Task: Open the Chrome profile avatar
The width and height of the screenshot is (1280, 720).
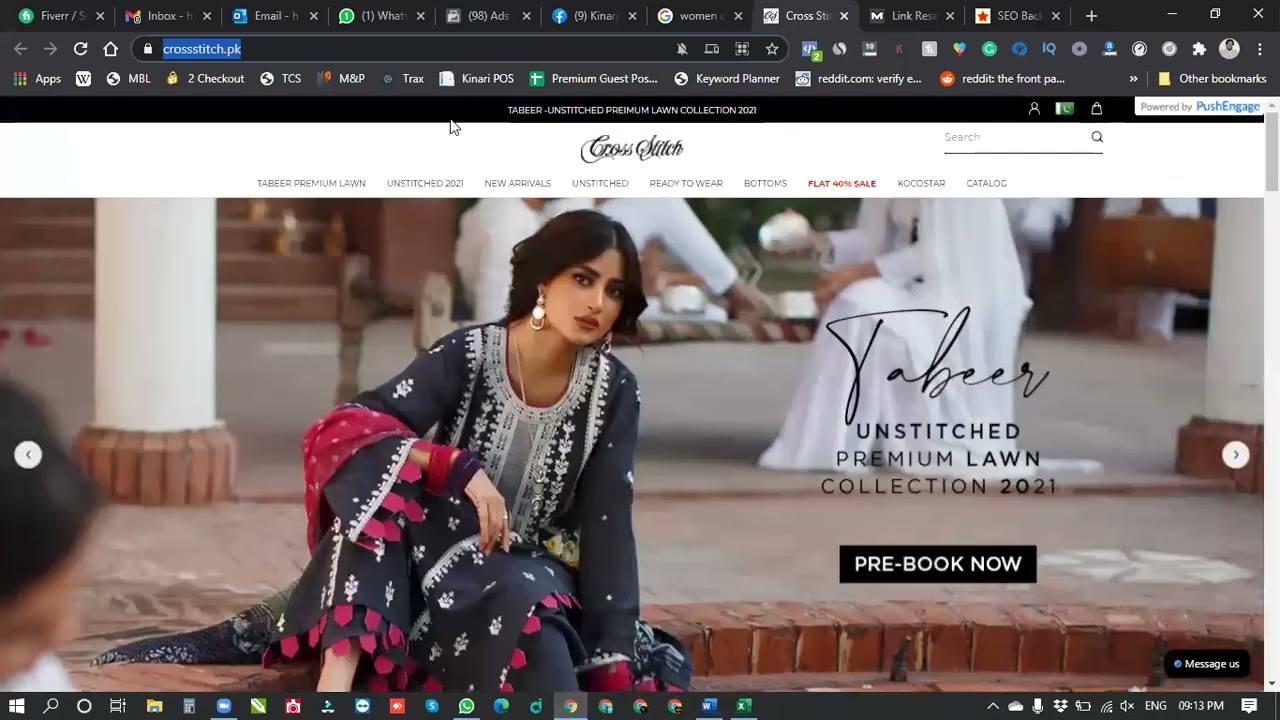Action: tap(1230, 49)
